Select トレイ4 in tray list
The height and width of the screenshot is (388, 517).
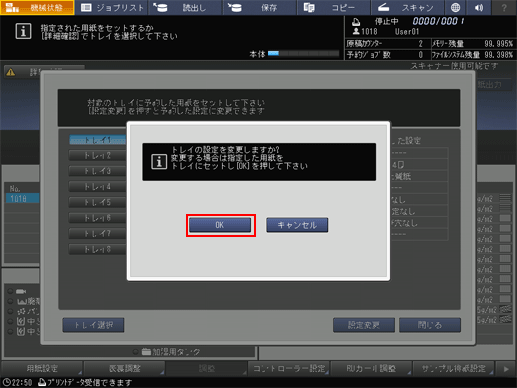pyautogui.click(x=98, y=187)
